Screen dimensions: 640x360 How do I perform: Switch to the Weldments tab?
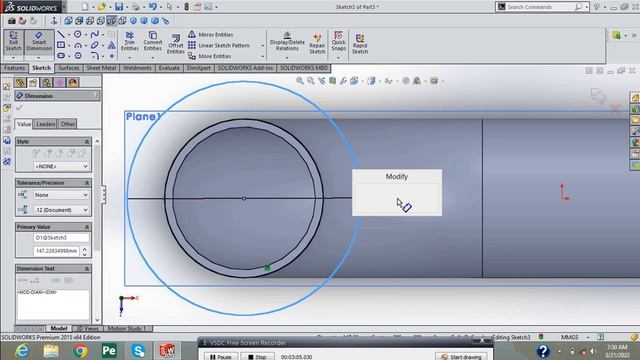tap(137, 68)
